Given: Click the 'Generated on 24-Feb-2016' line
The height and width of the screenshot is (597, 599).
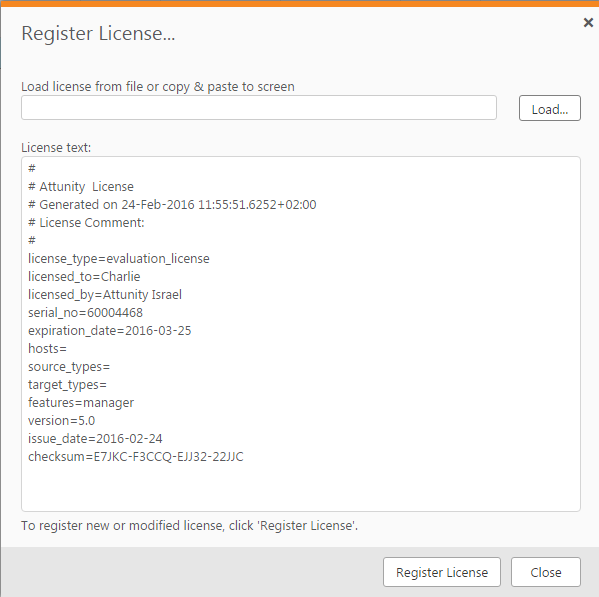Looking at the screenshot, I should [x=172, y=205].
